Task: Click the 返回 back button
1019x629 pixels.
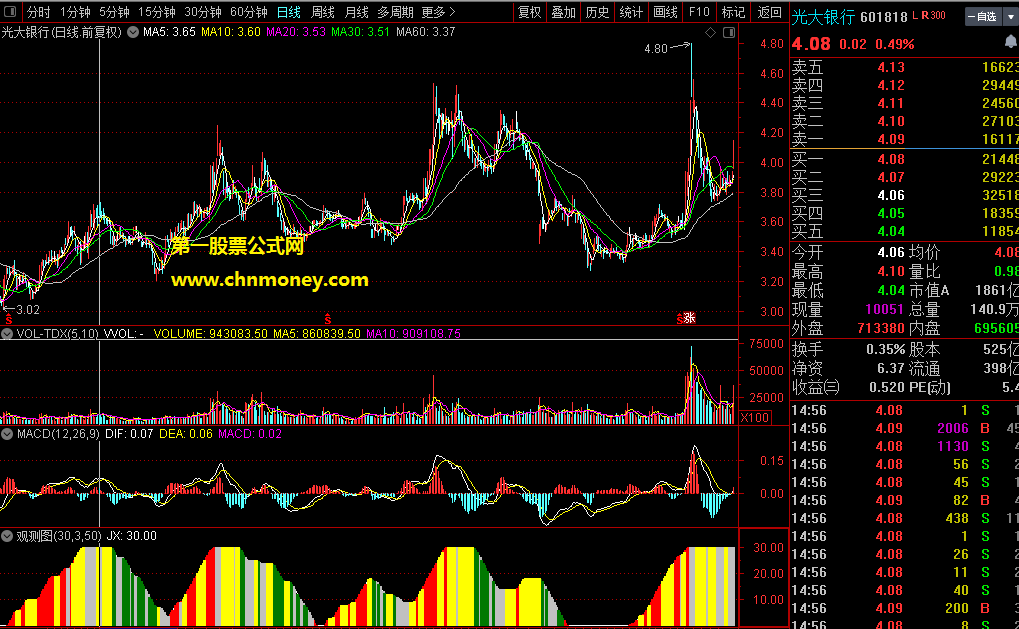Action: point(769,12)
